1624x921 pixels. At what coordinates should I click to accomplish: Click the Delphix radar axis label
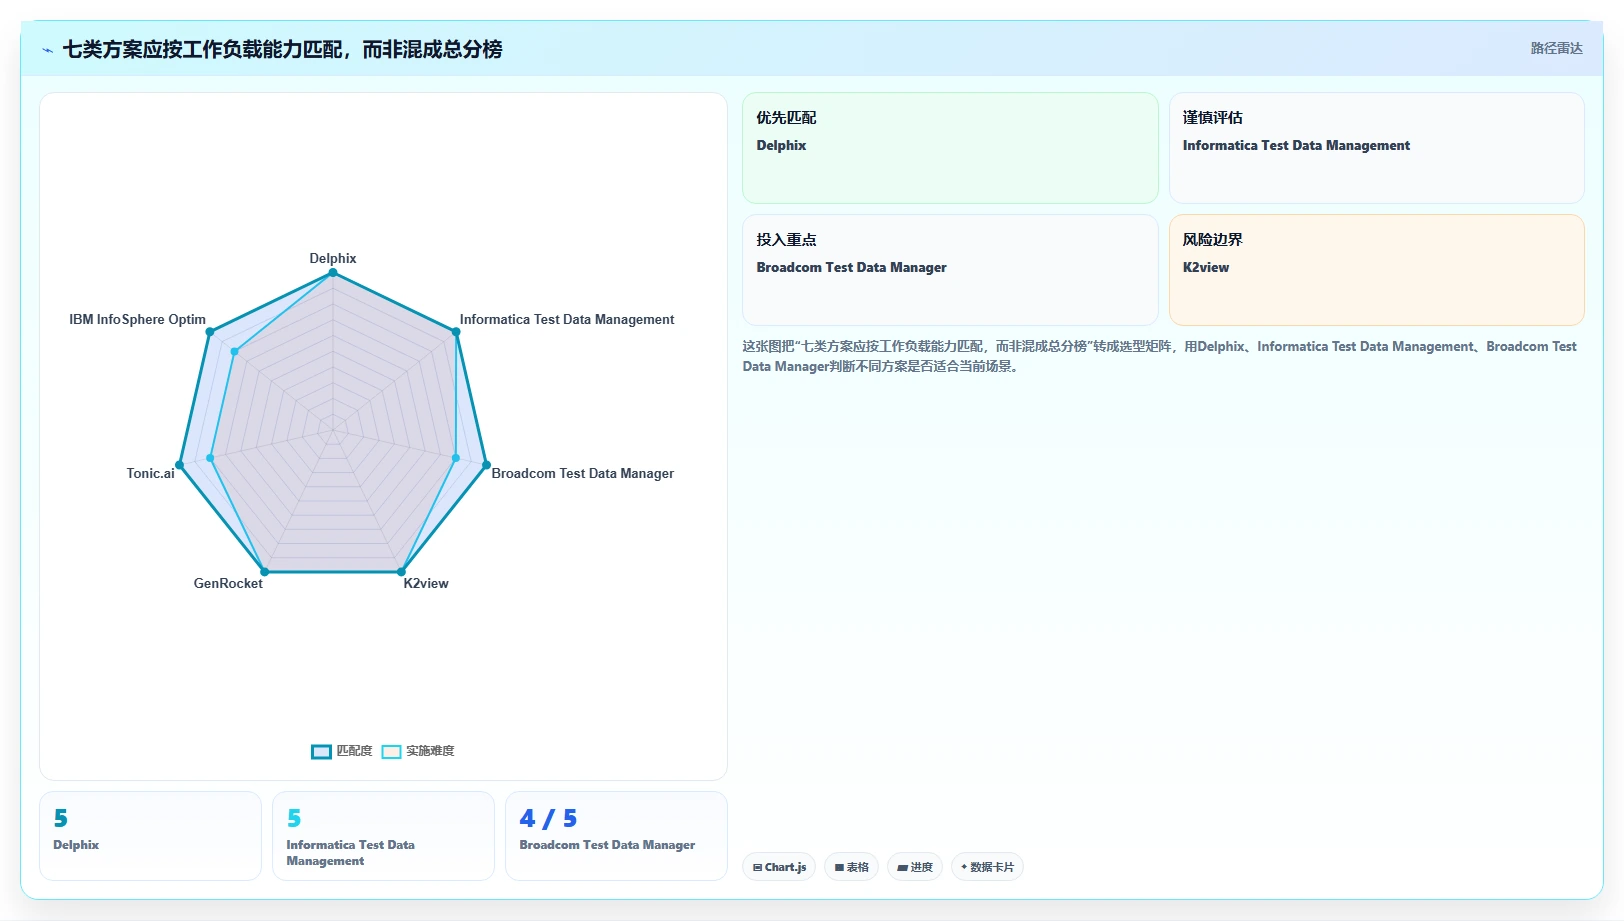tap(333, 258)
